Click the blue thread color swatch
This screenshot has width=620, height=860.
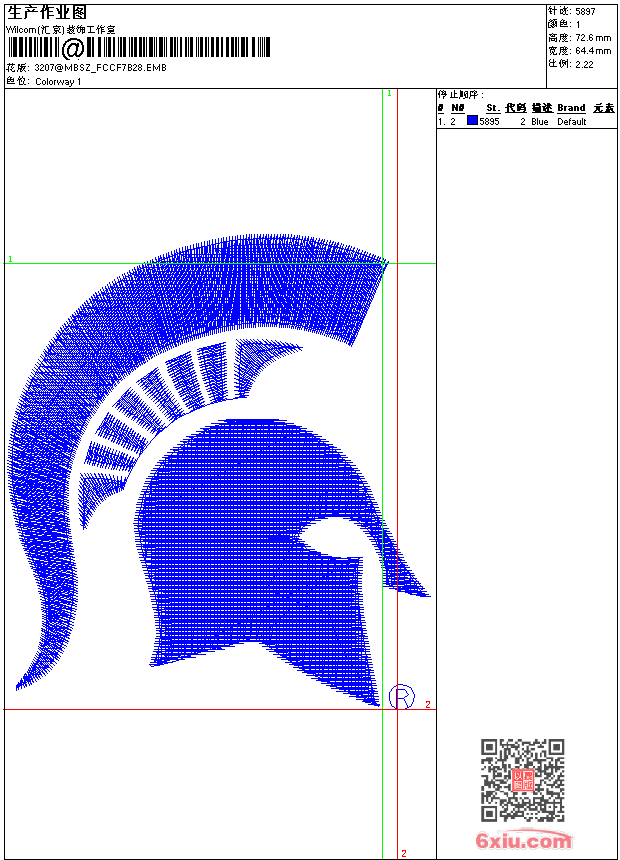[472, 121]
